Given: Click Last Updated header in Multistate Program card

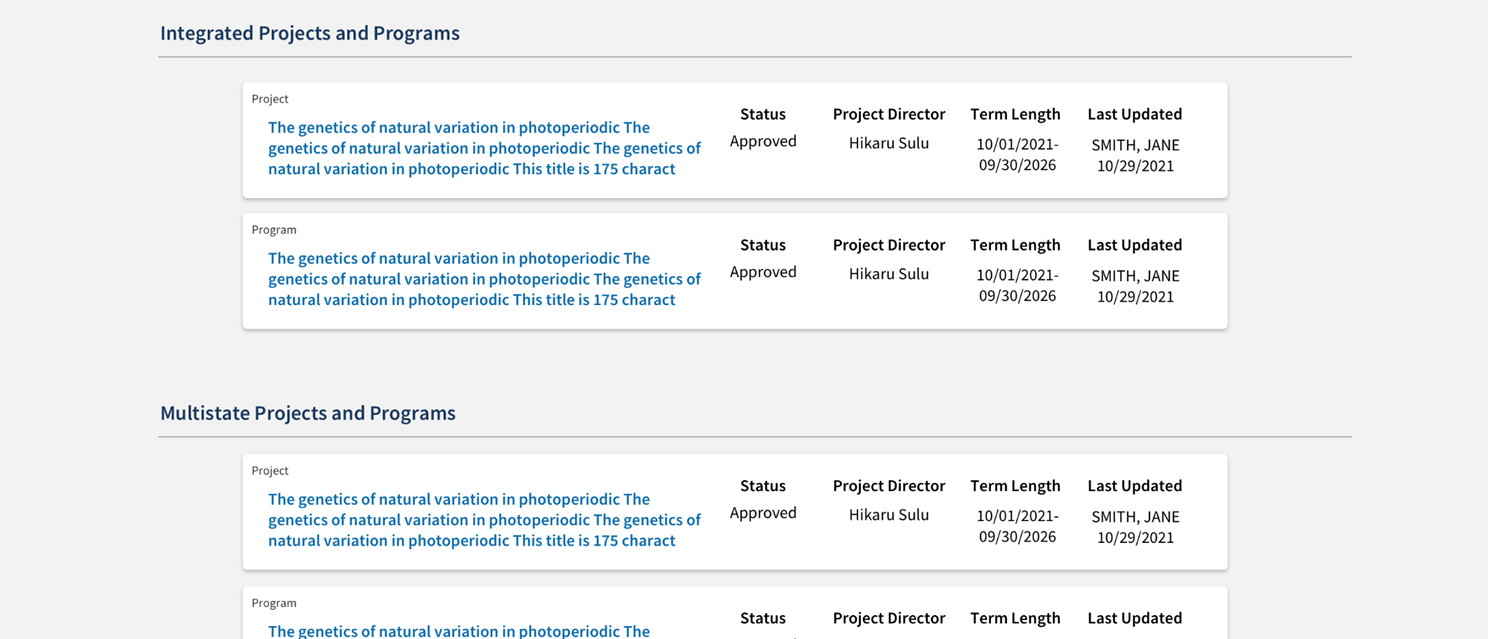Looking at the screenshot, I should [x=1135, y=618].
